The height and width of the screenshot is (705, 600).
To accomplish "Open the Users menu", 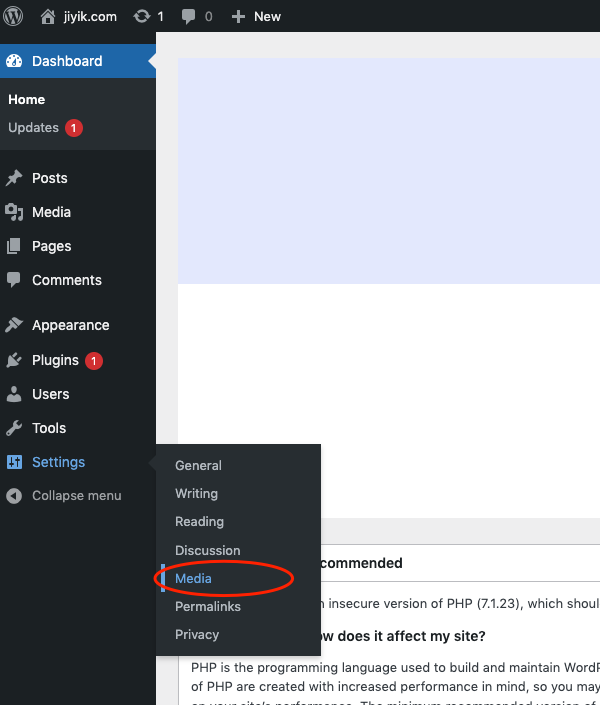I will pos(51,394).
